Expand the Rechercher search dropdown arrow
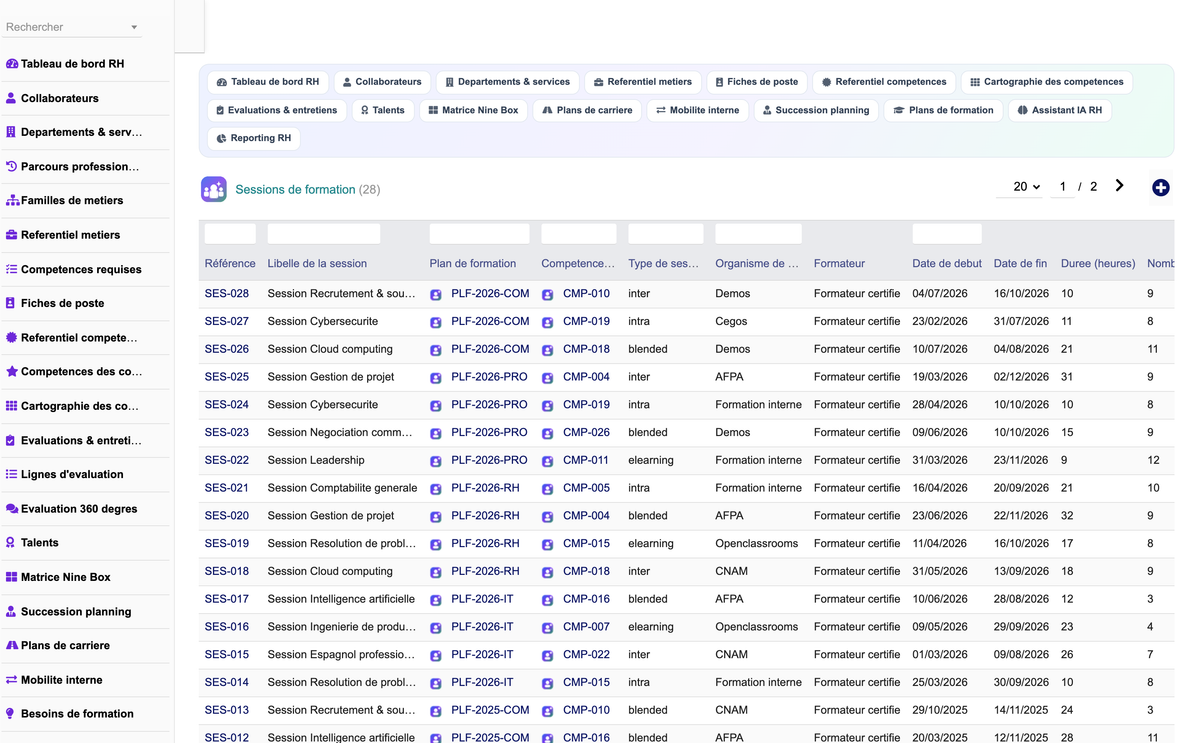The width and height of the screenshot is (1200, 743). click(x=134, y=27)
